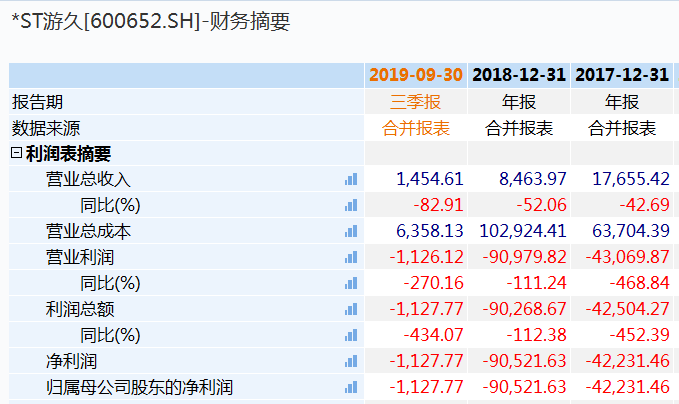This screenshot has height=404, width=679.
Task: Click growth value -270.16
Action: tap(433, 283)
